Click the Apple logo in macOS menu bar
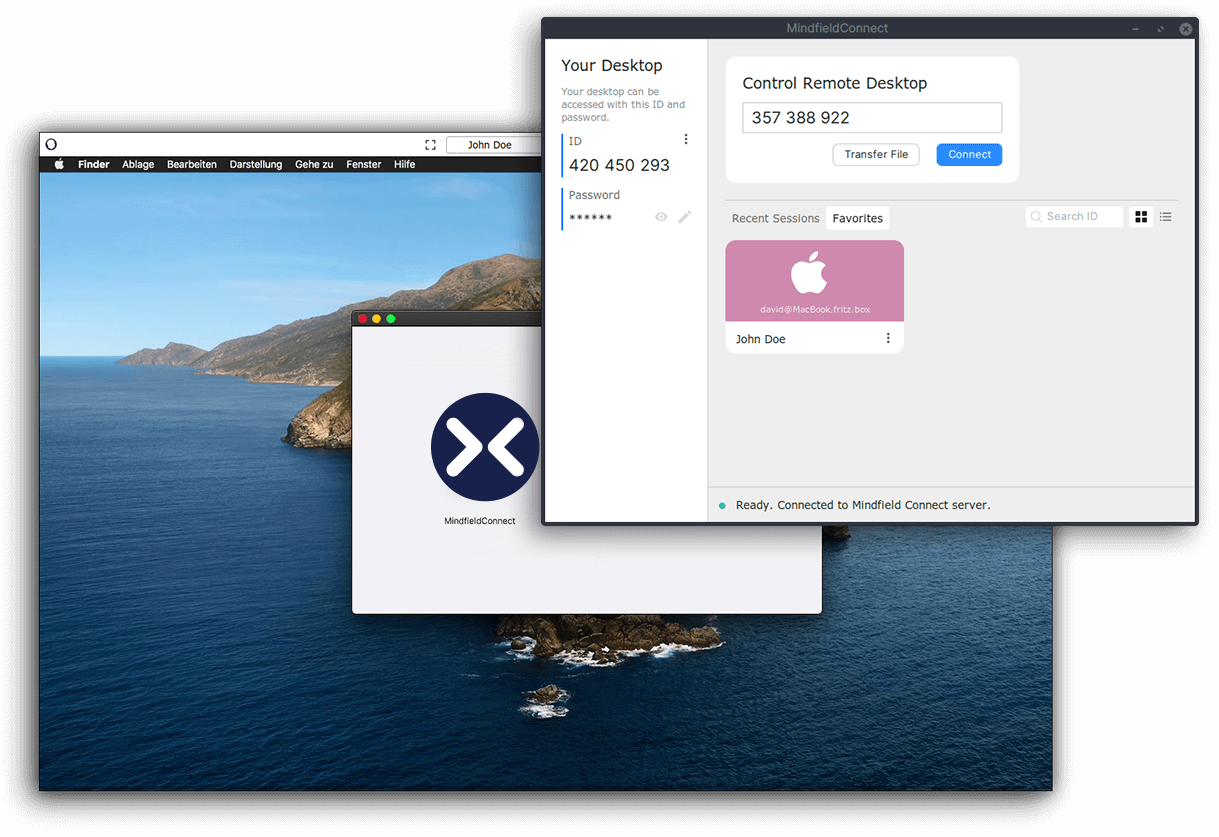The width and height of the screenshot is (1219, 837). pyautogui.click(x=59, y=164)
